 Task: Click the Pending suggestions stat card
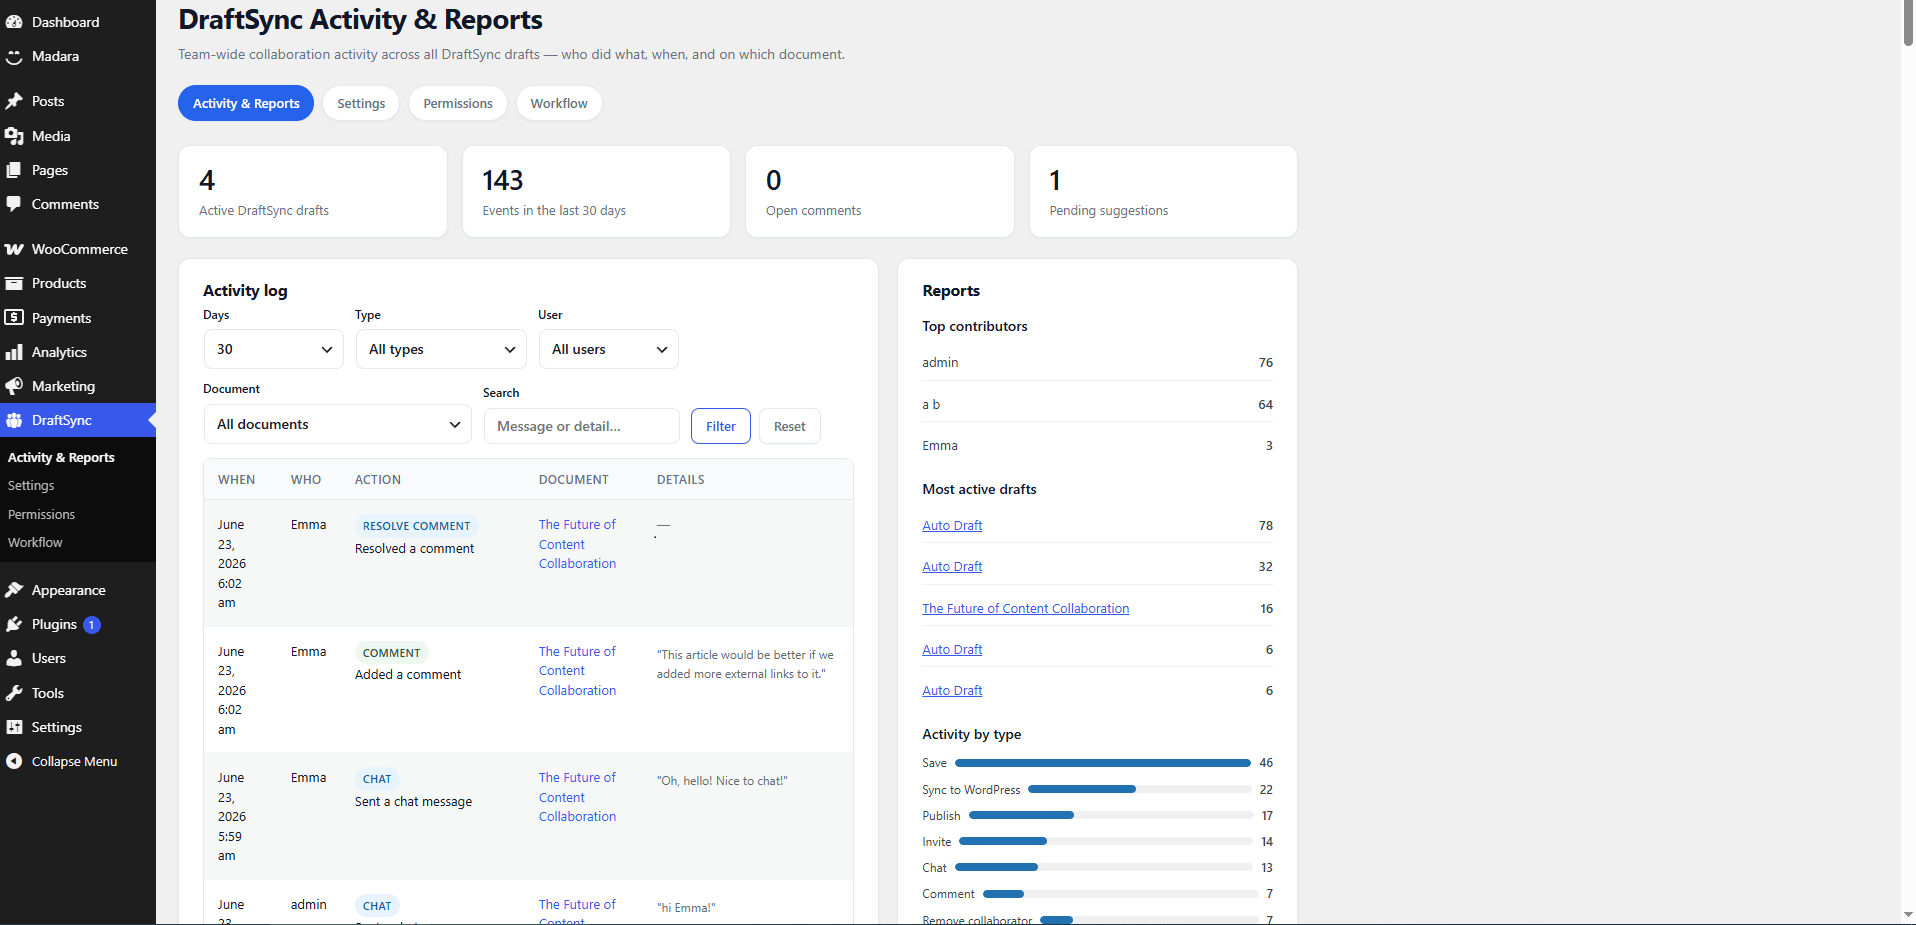pos(1163,192)
